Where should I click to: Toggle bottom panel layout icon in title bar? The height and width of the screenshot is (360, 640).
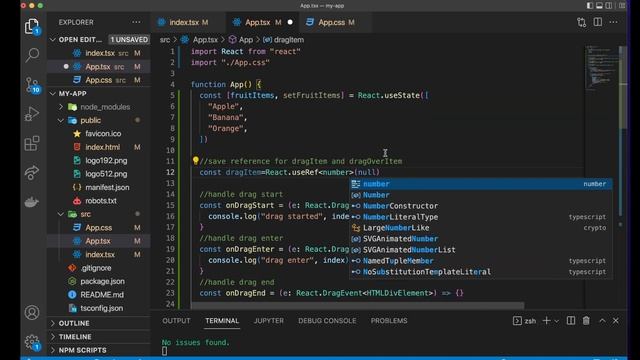[x=599, y=6]
